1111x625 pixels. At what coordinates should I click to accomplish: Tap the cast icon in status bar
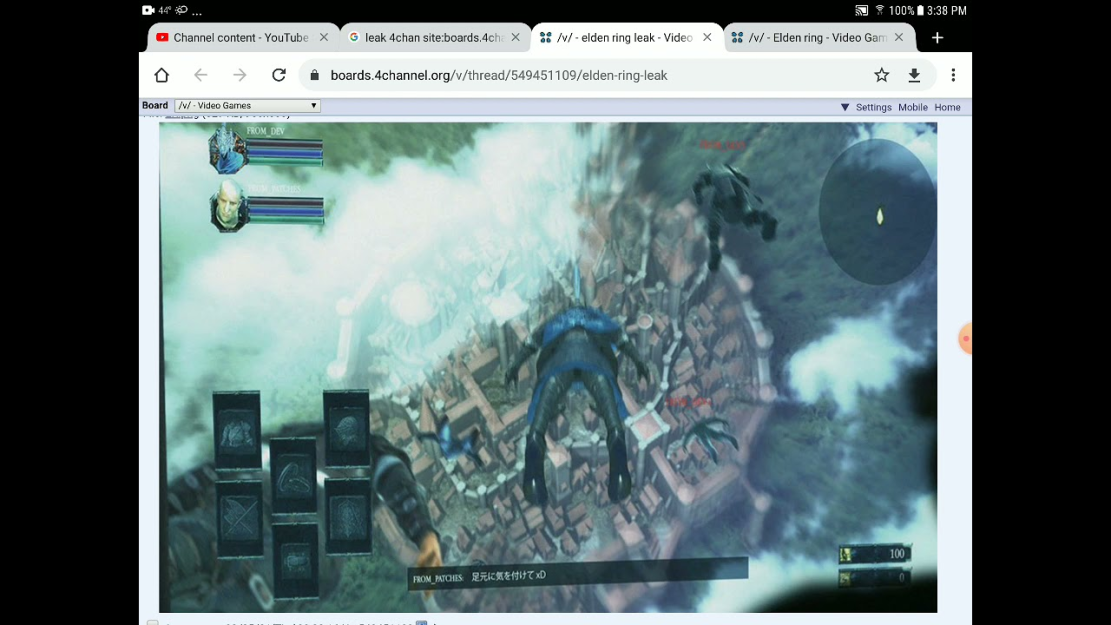click(861, 10)
